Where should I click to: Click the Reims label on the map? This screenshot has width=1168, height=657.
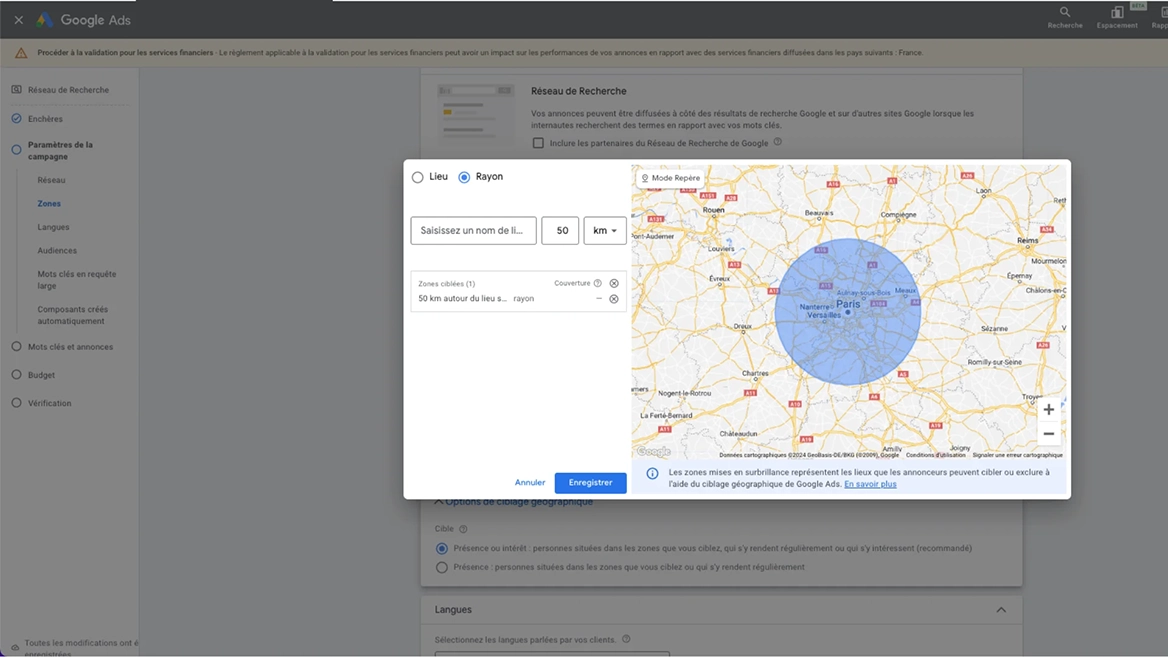(x=1027, y=241)
